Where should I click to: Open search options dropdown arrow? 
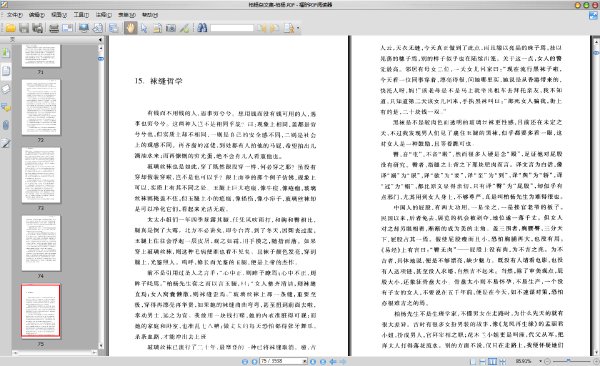tap(298, 28)
